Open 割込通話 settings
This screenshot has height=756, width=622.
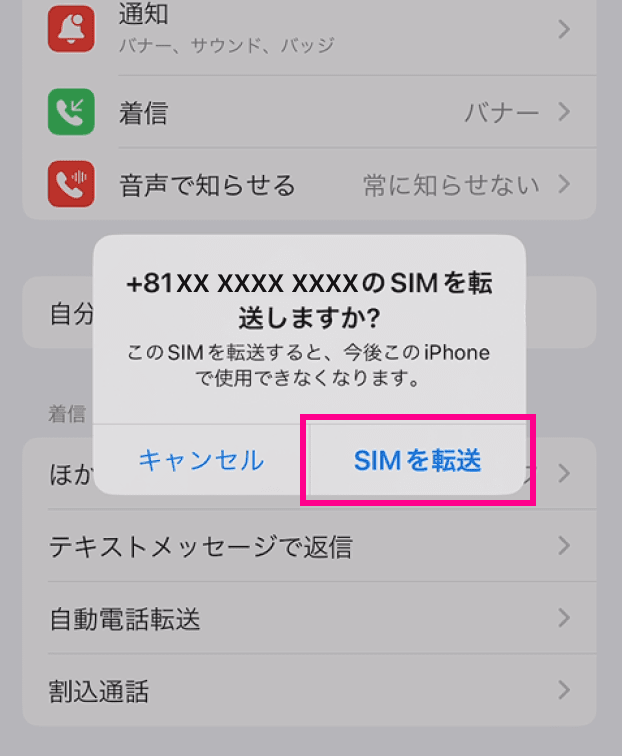click(309, 690)
